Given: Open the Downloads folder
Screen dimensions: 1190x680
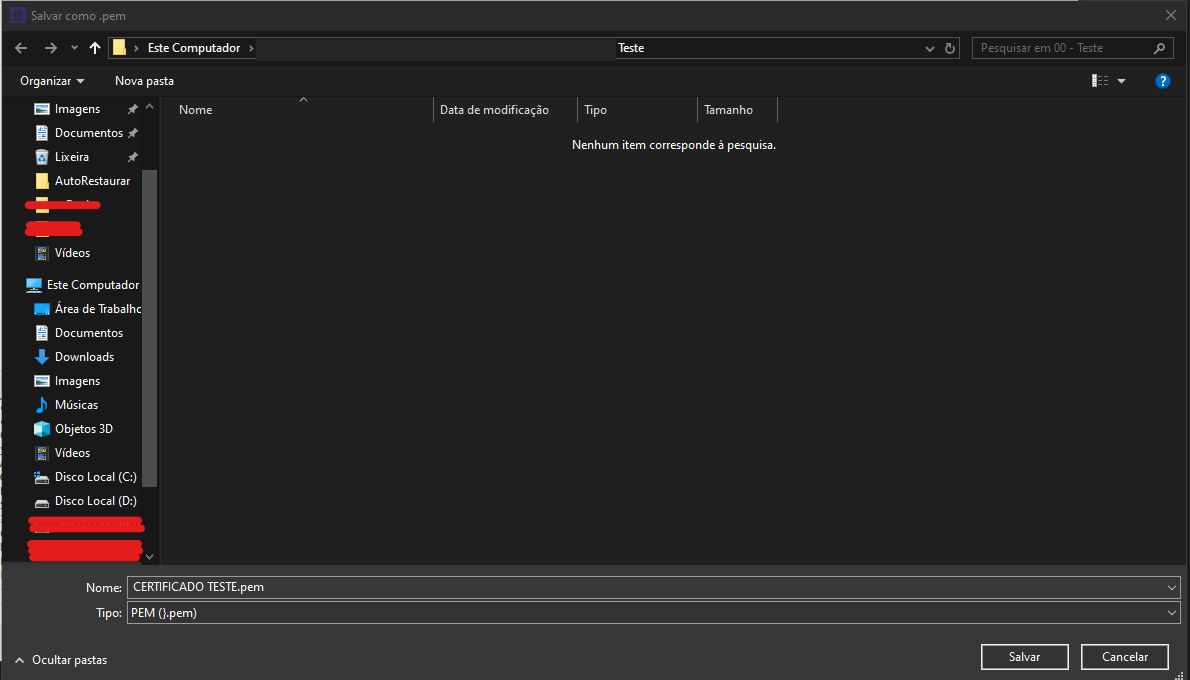Looking at the screenshot, I should pos(84,357).
